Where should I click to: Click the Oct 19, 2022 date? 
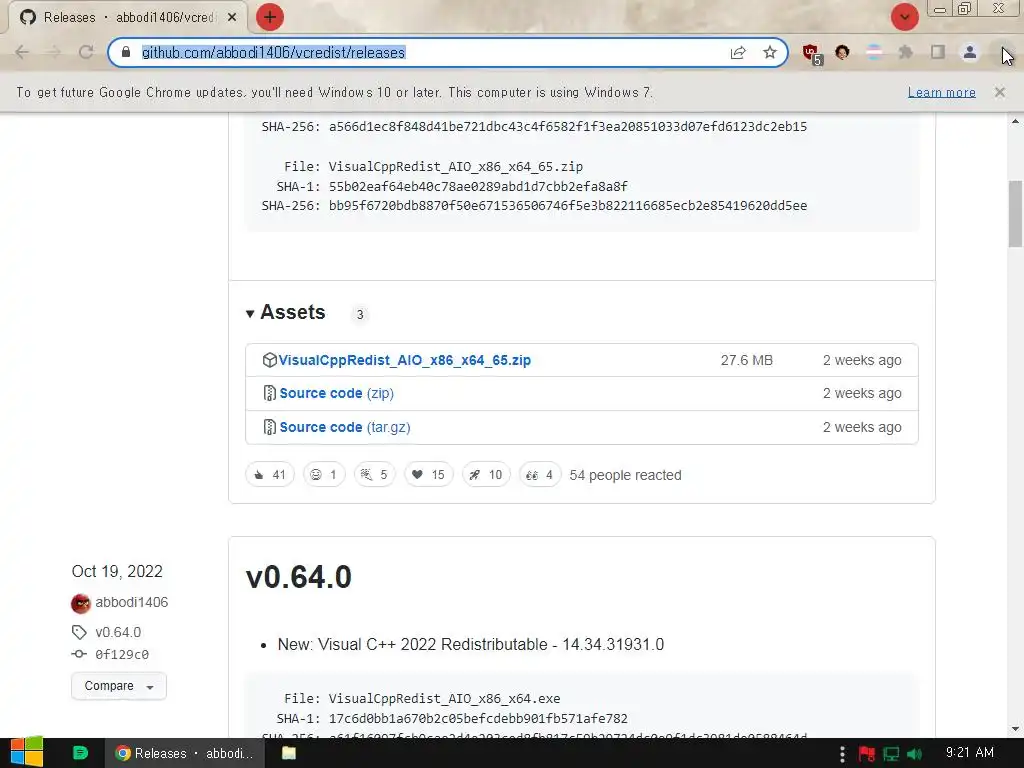point(117,571)
